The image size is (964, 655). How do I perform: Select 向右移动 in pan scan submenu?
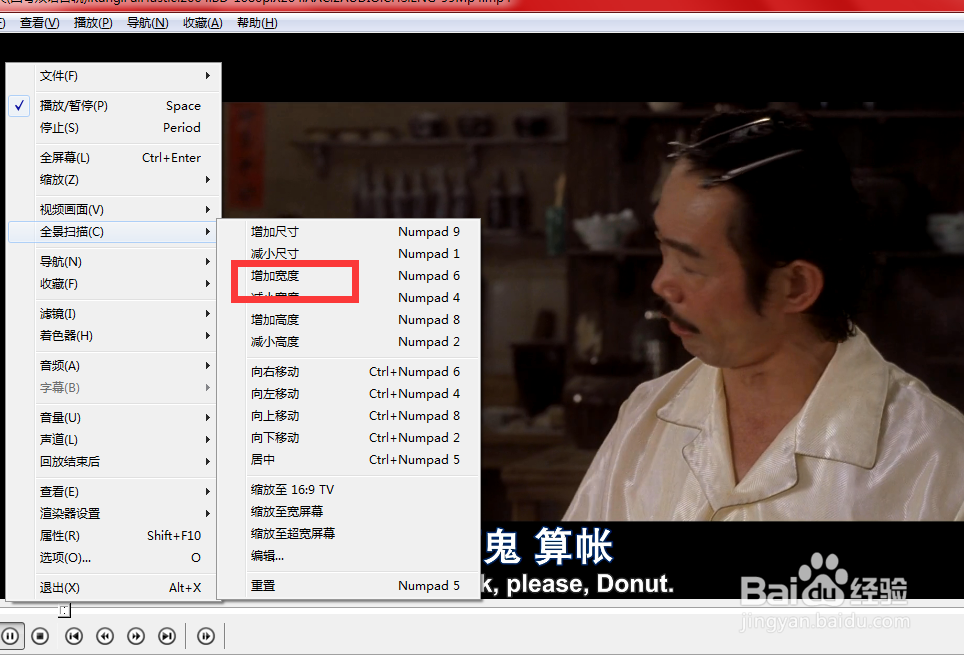pyautogui.click(x=349, y=372)
